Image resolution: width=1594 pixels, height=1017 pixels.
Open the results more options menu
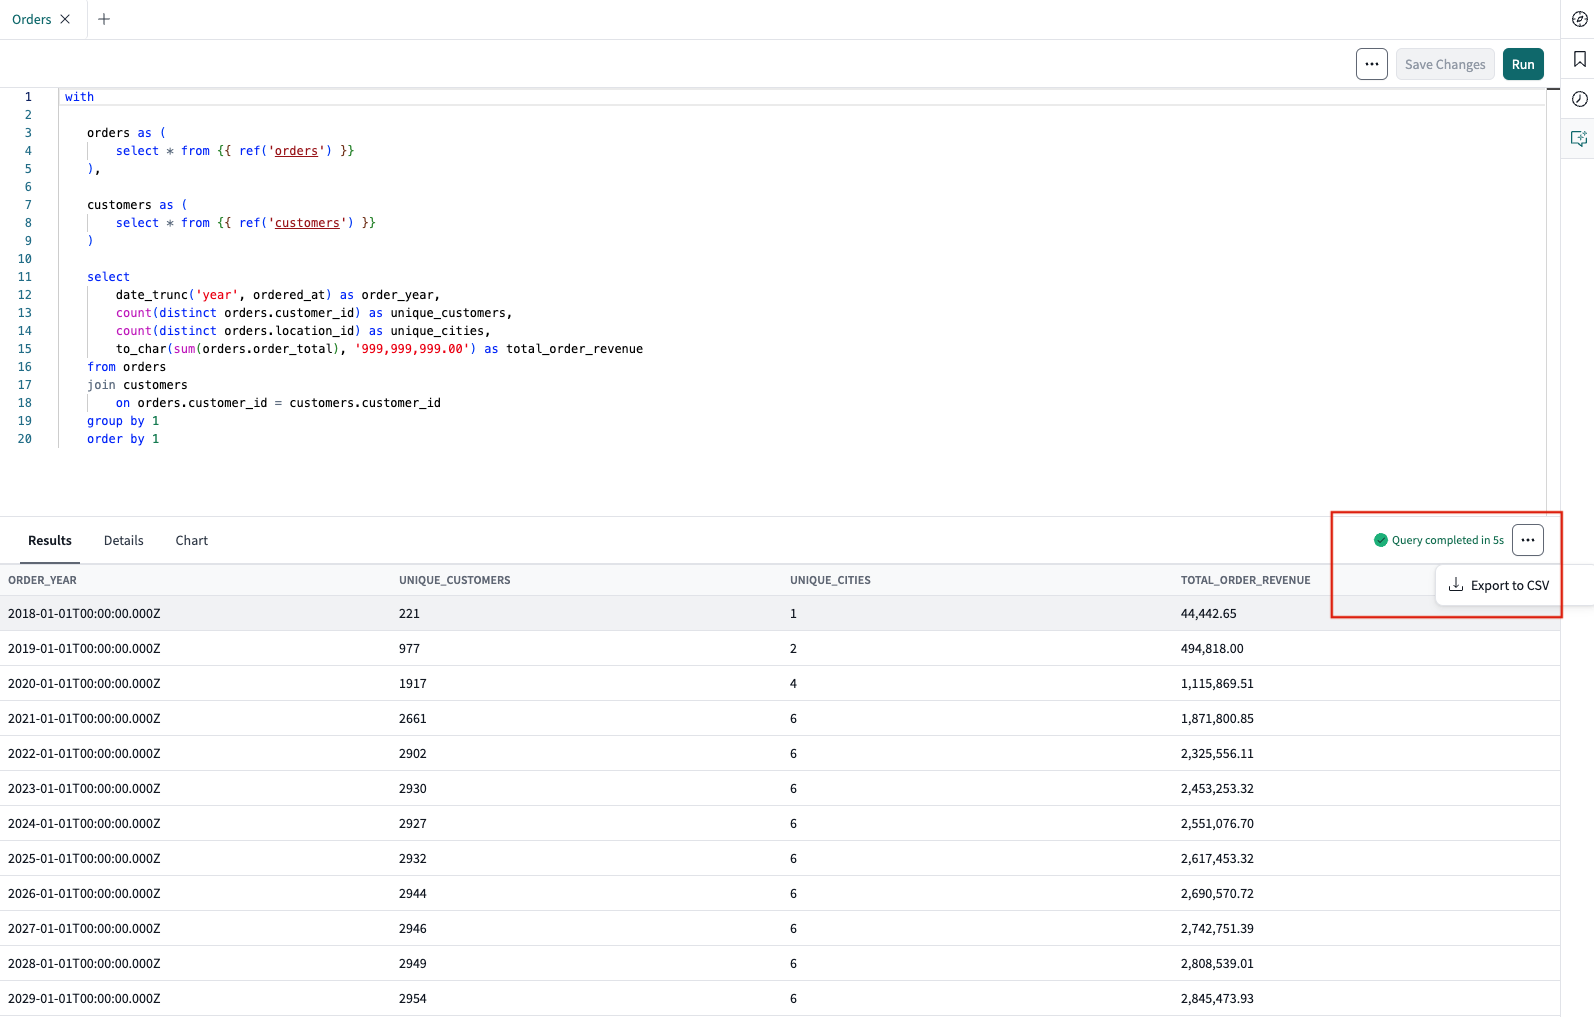point(1527,540)
